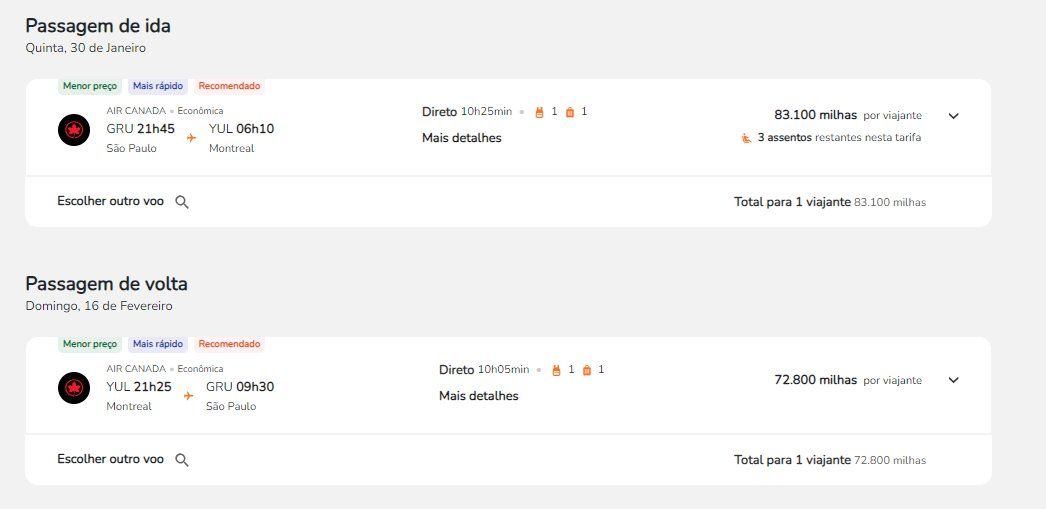The image size is (1046, 509).
Task: Open Mais detalhes for outbound flight
Action: pos(462,138)
